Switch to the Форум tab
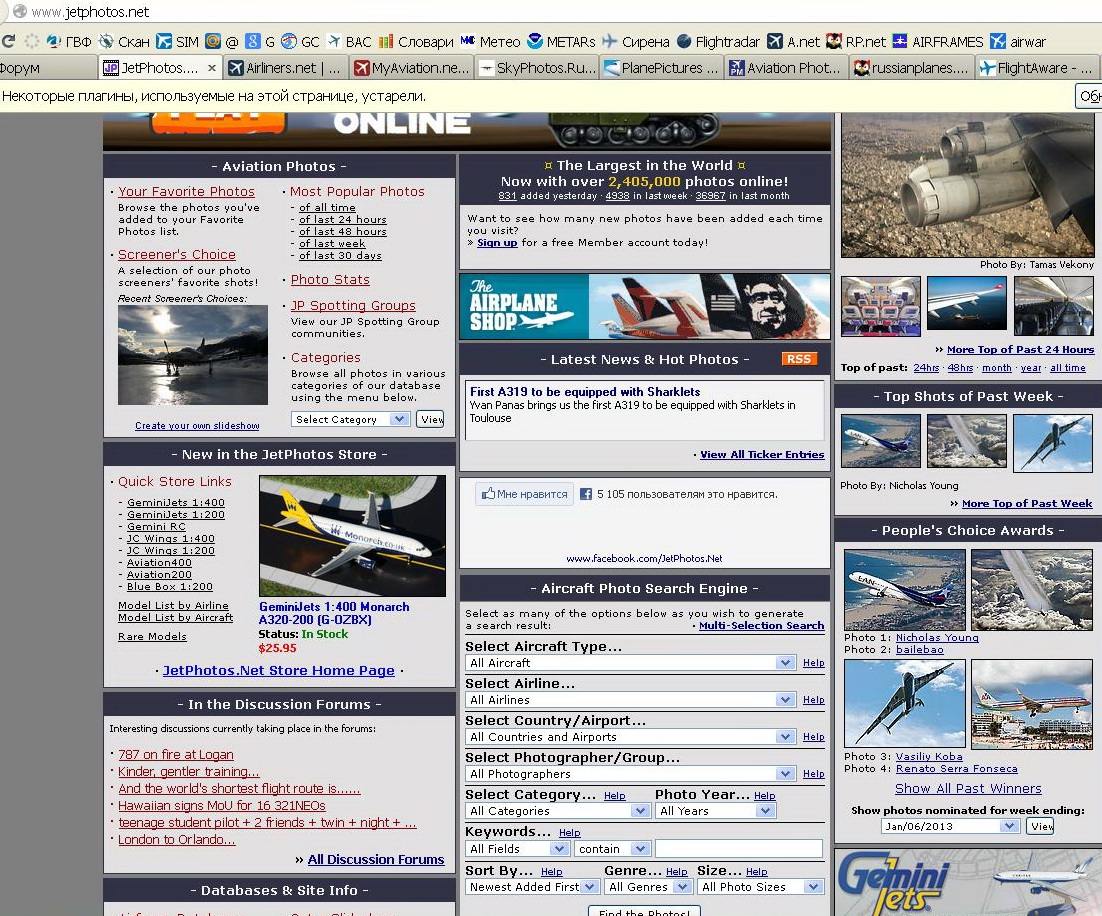Image resolution: width=1102 pixels, height=916 pixels. [x=48, y=67]
